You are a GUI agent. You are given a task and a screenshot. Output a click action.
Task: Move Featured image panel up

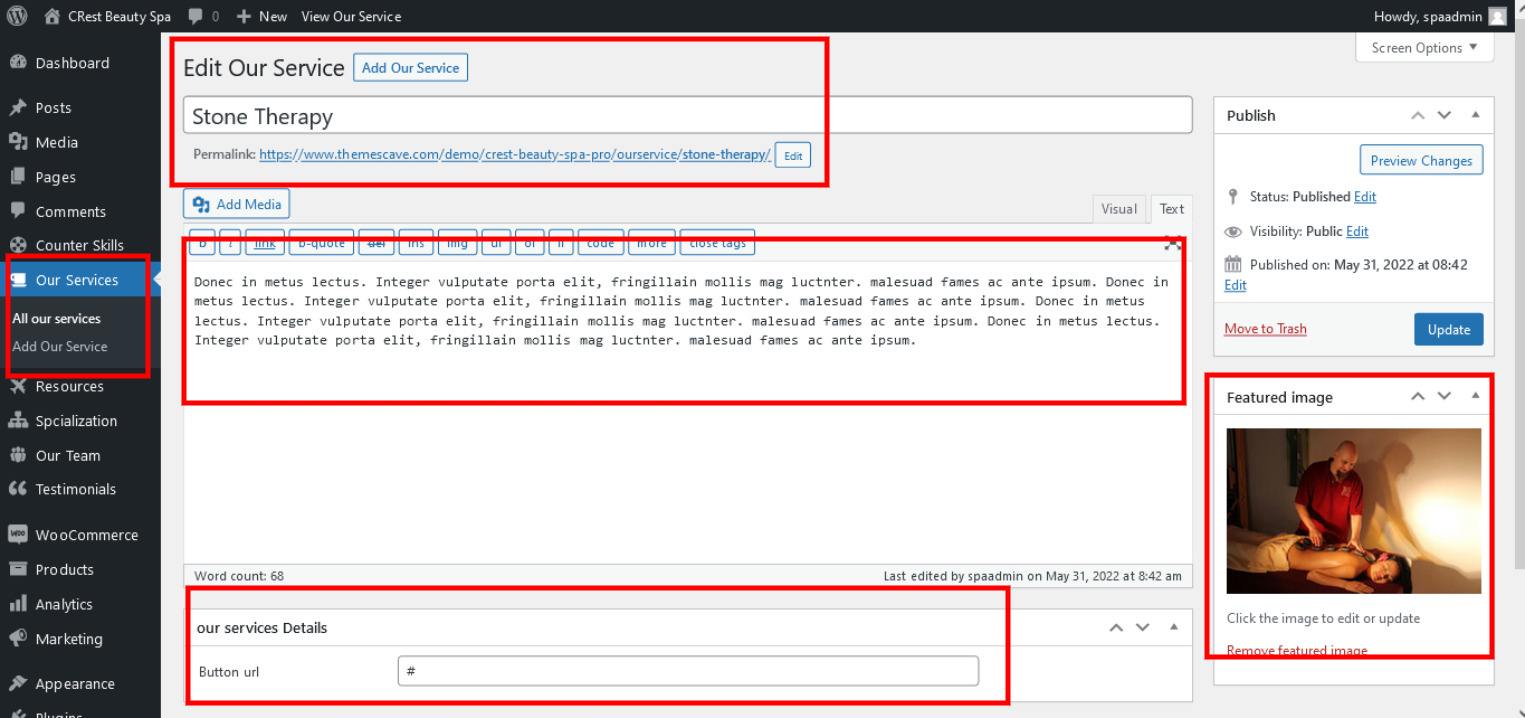(1418, 396)
